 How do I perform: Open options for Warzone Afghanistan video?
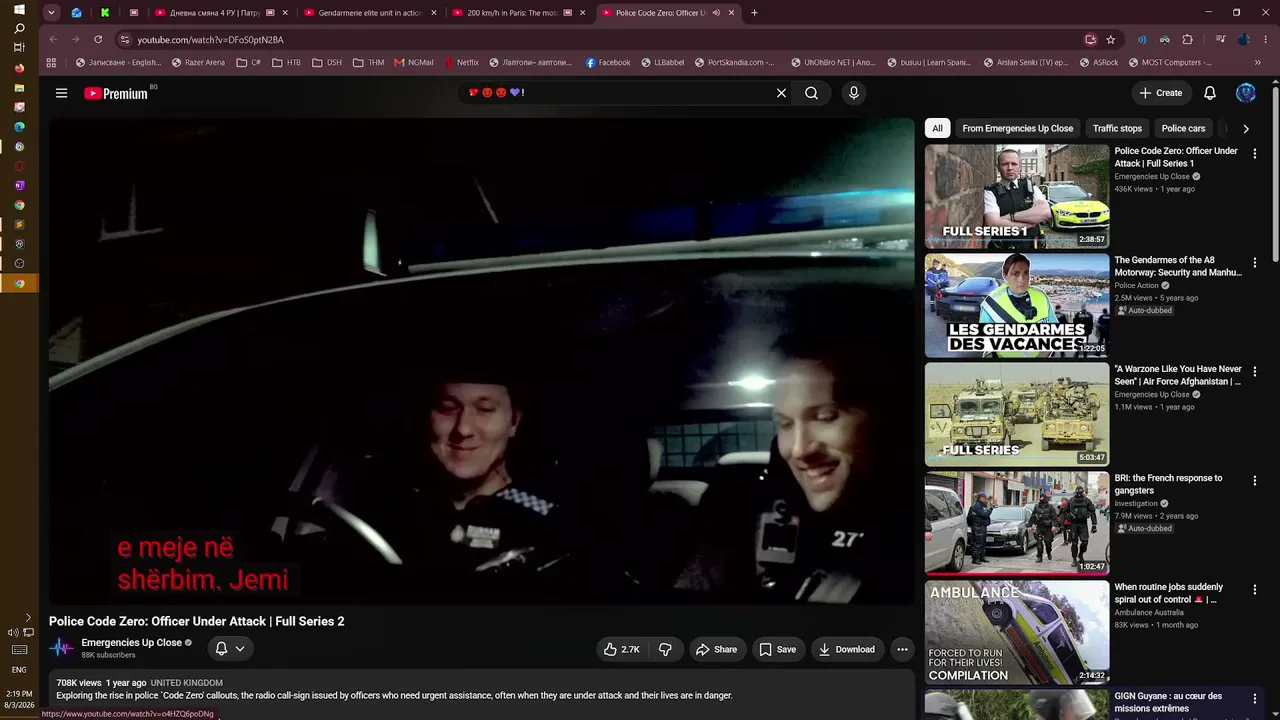[1255, 372]
